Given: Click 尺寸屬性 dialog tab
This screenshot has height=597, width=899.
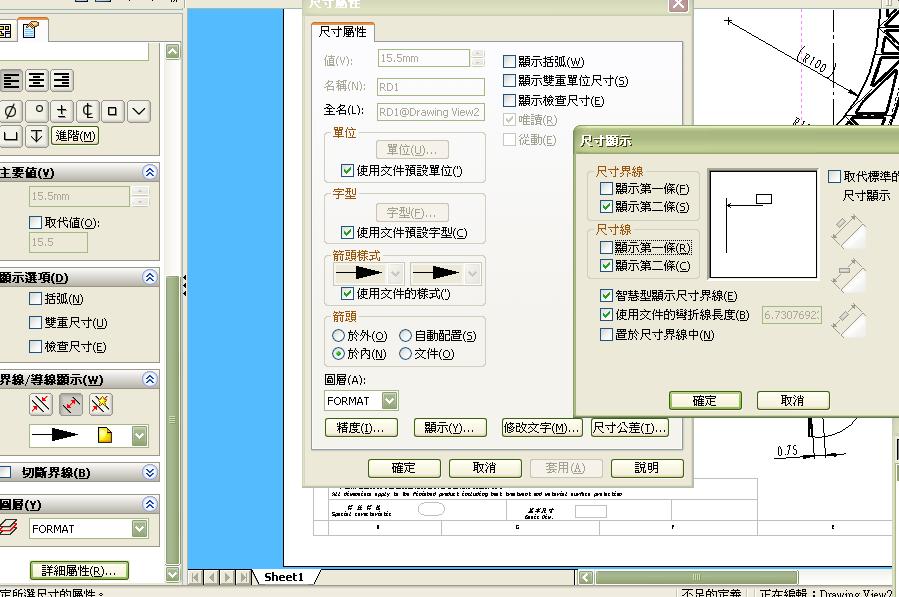Looking at the screenshot, I should [343, 32].
